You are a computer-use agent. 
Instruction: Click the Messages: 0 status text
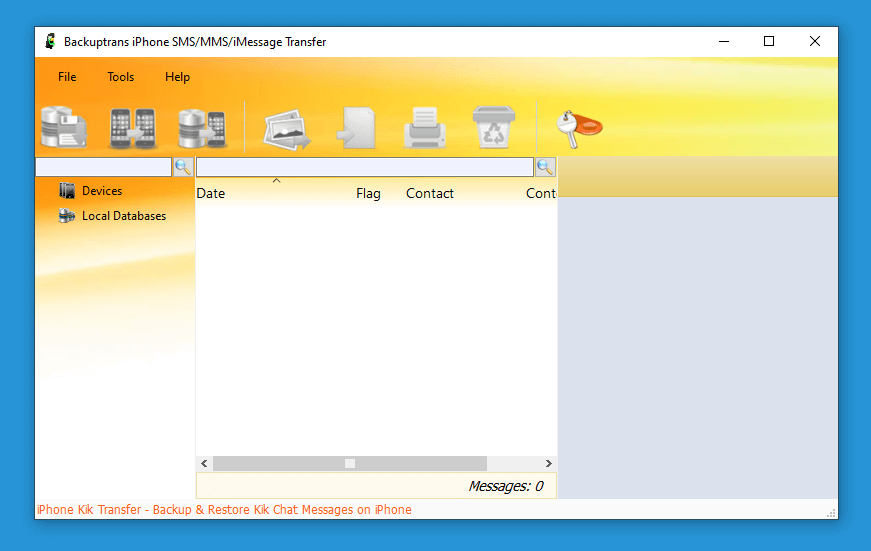point(505,486)
